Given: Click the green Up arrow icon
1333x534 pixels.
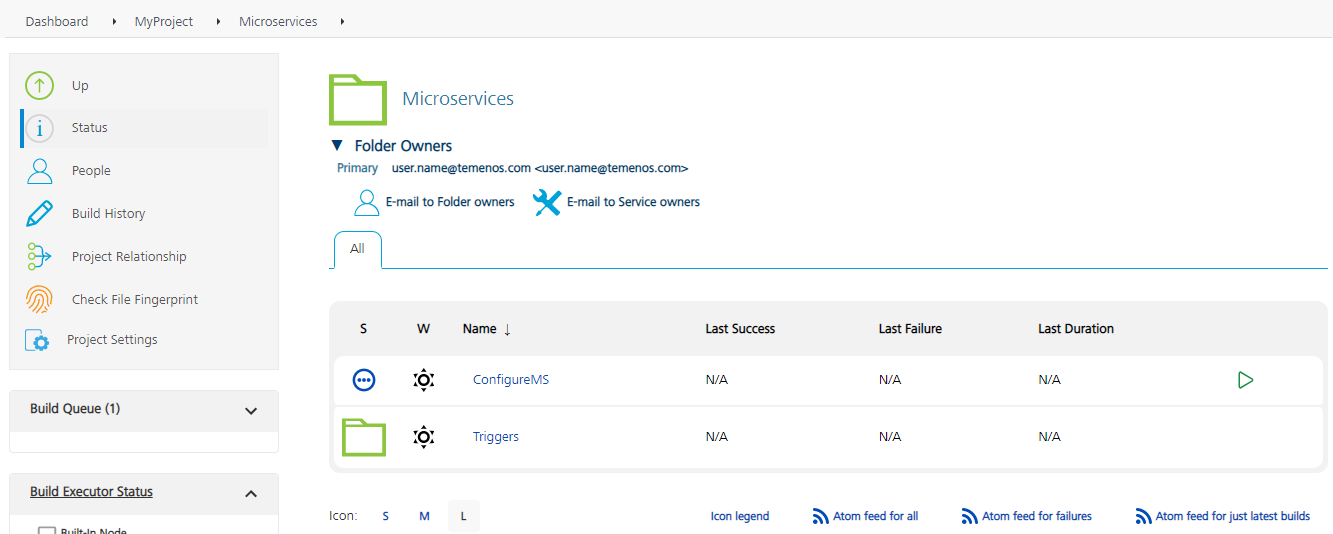Looking at the screenshot, I should pos(39,86).
